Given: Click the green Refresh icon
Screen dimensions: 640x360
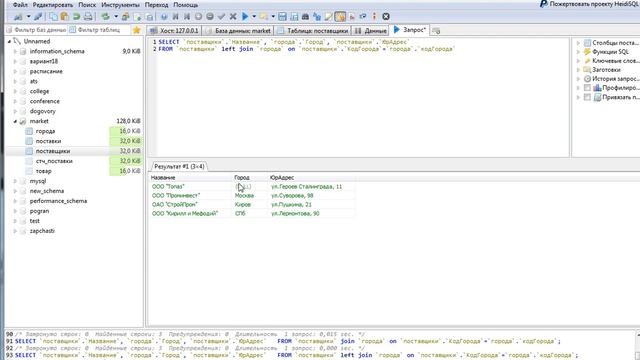Looking at the screenshot, I should (x=106, y=17).
